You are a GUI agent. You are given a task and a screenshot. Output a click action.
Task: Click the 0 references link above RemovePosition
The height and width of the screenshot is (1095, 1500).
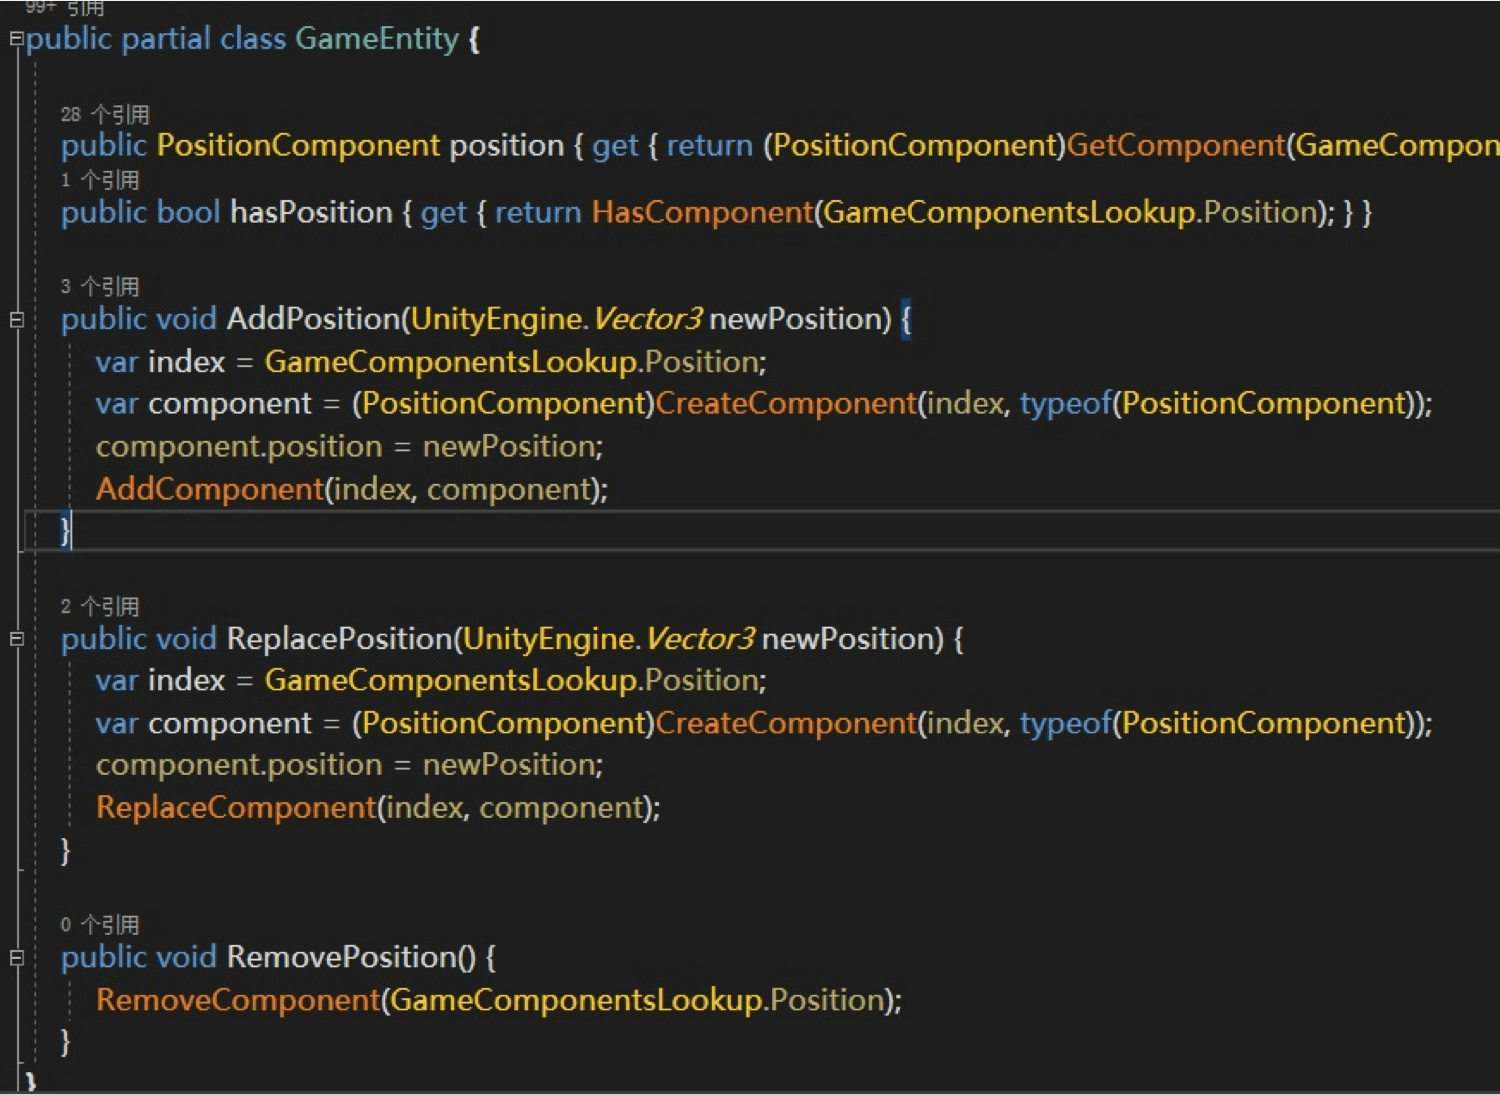tap(100, 925)
